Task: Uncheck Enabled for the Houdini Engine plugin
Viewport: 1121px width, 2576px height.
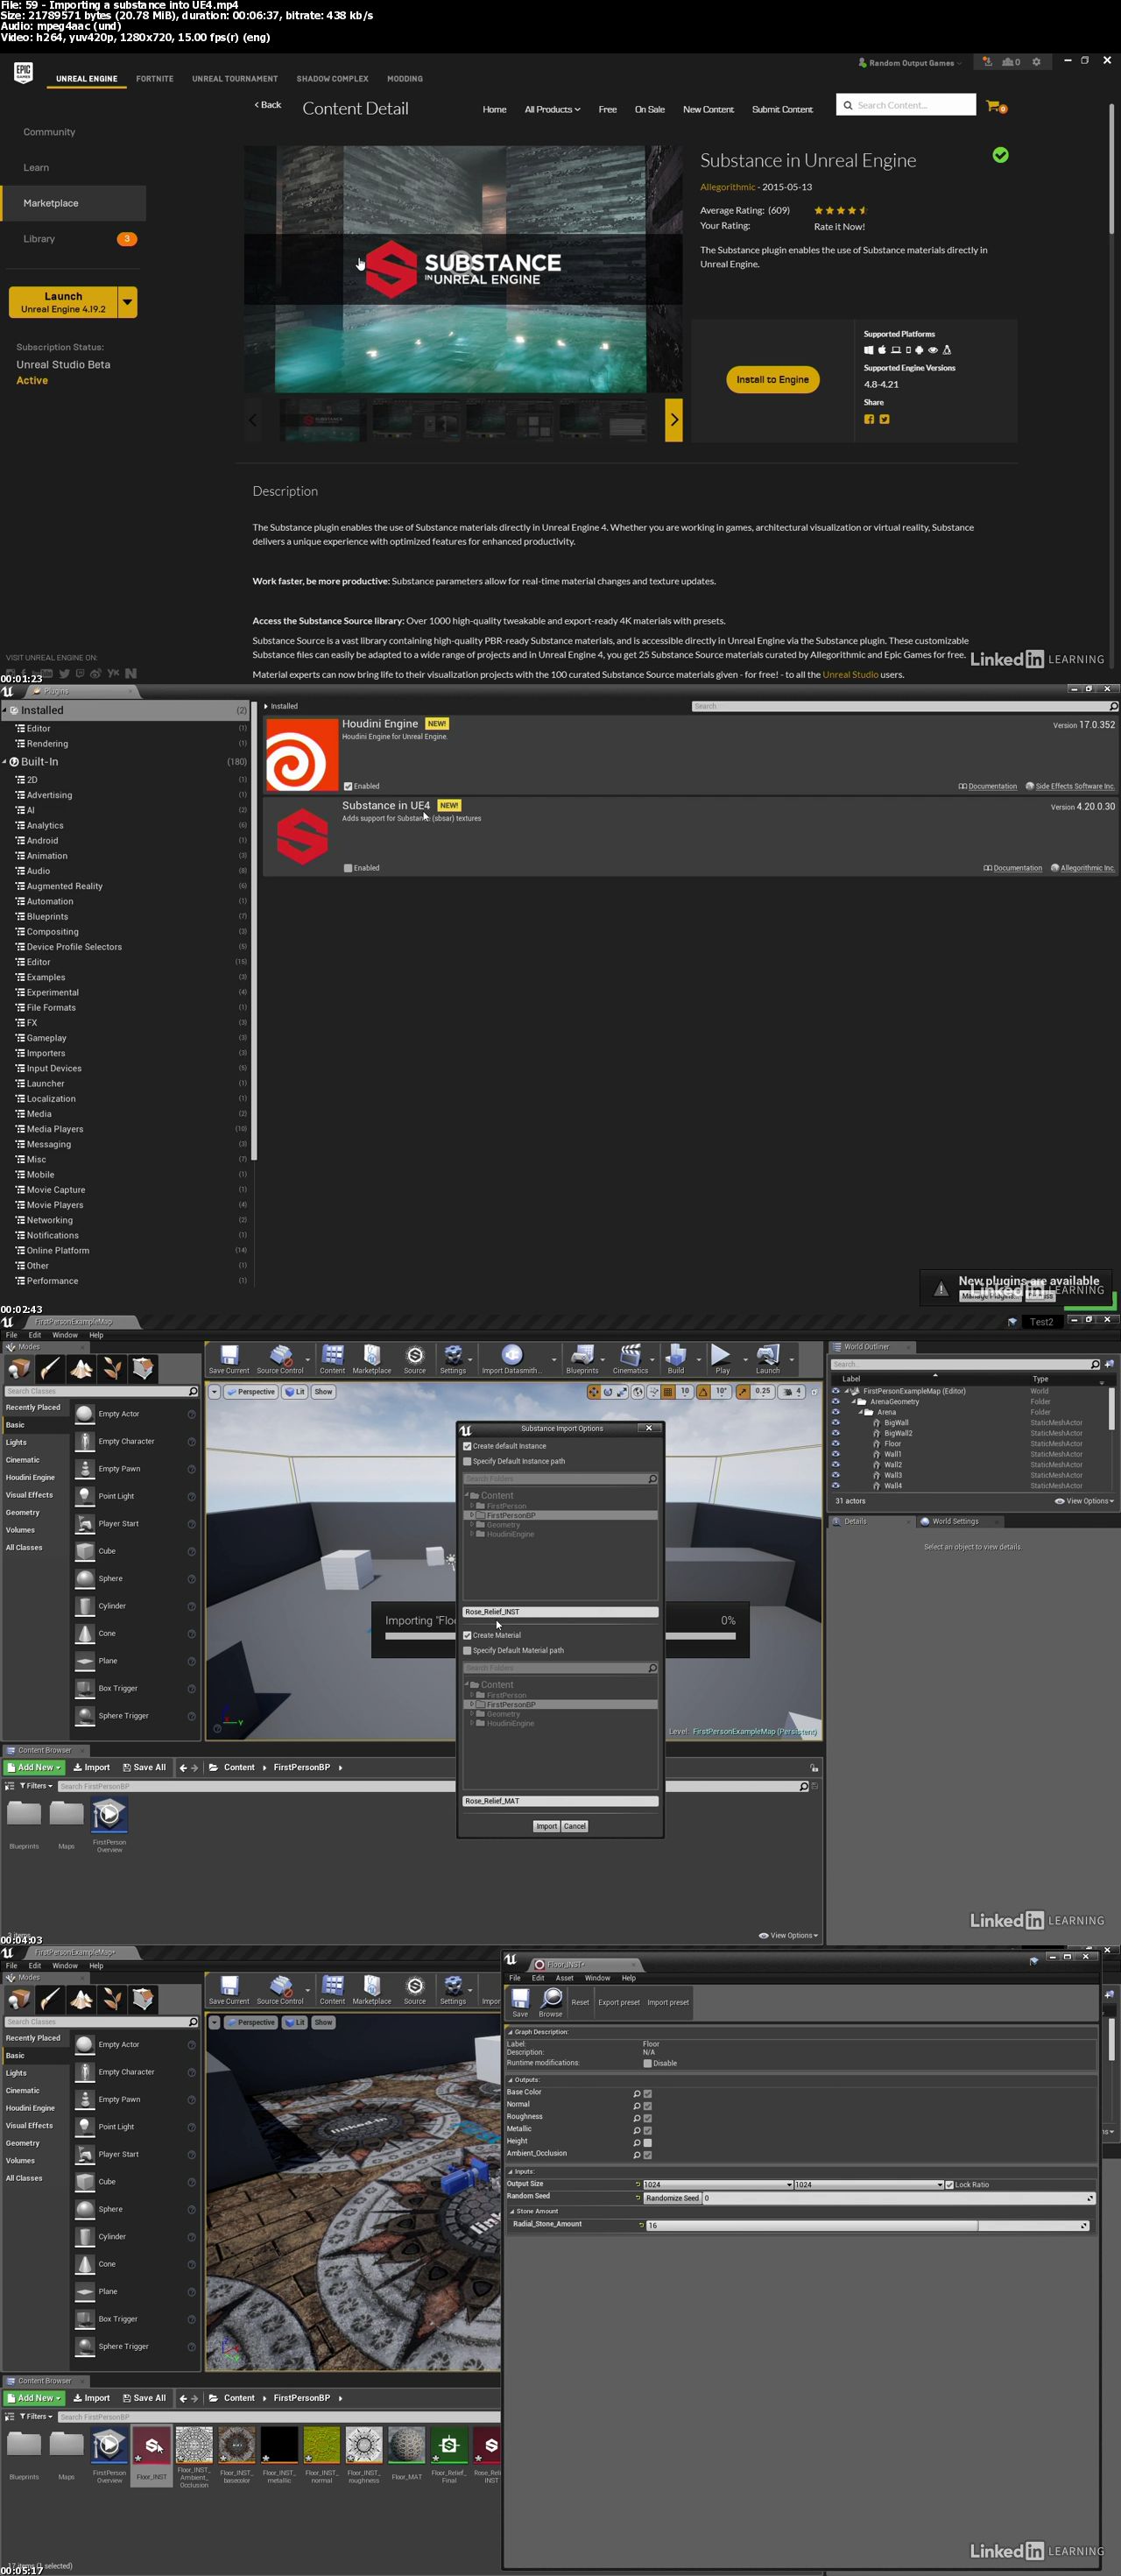Action: 348,786
